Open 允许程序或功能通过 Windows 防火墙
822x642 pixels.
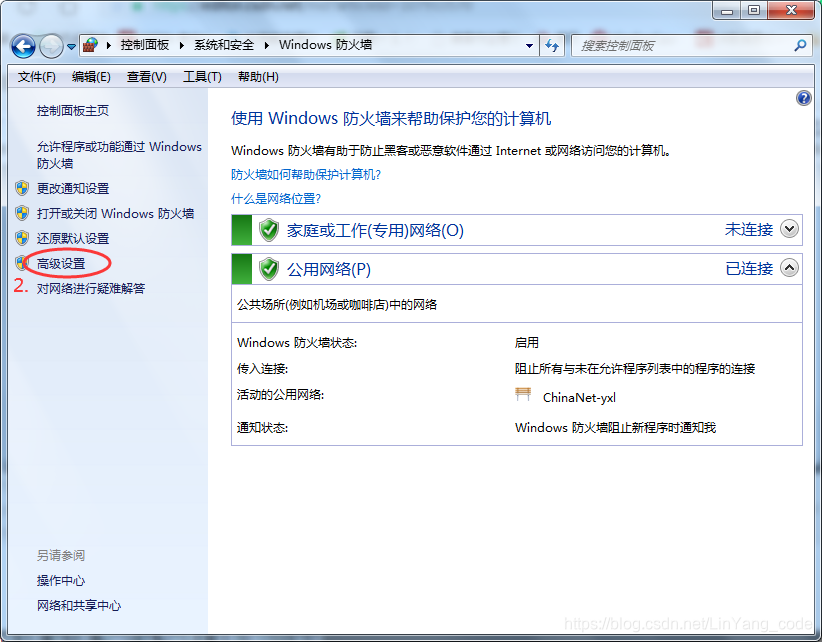click(x=119, y=155)
